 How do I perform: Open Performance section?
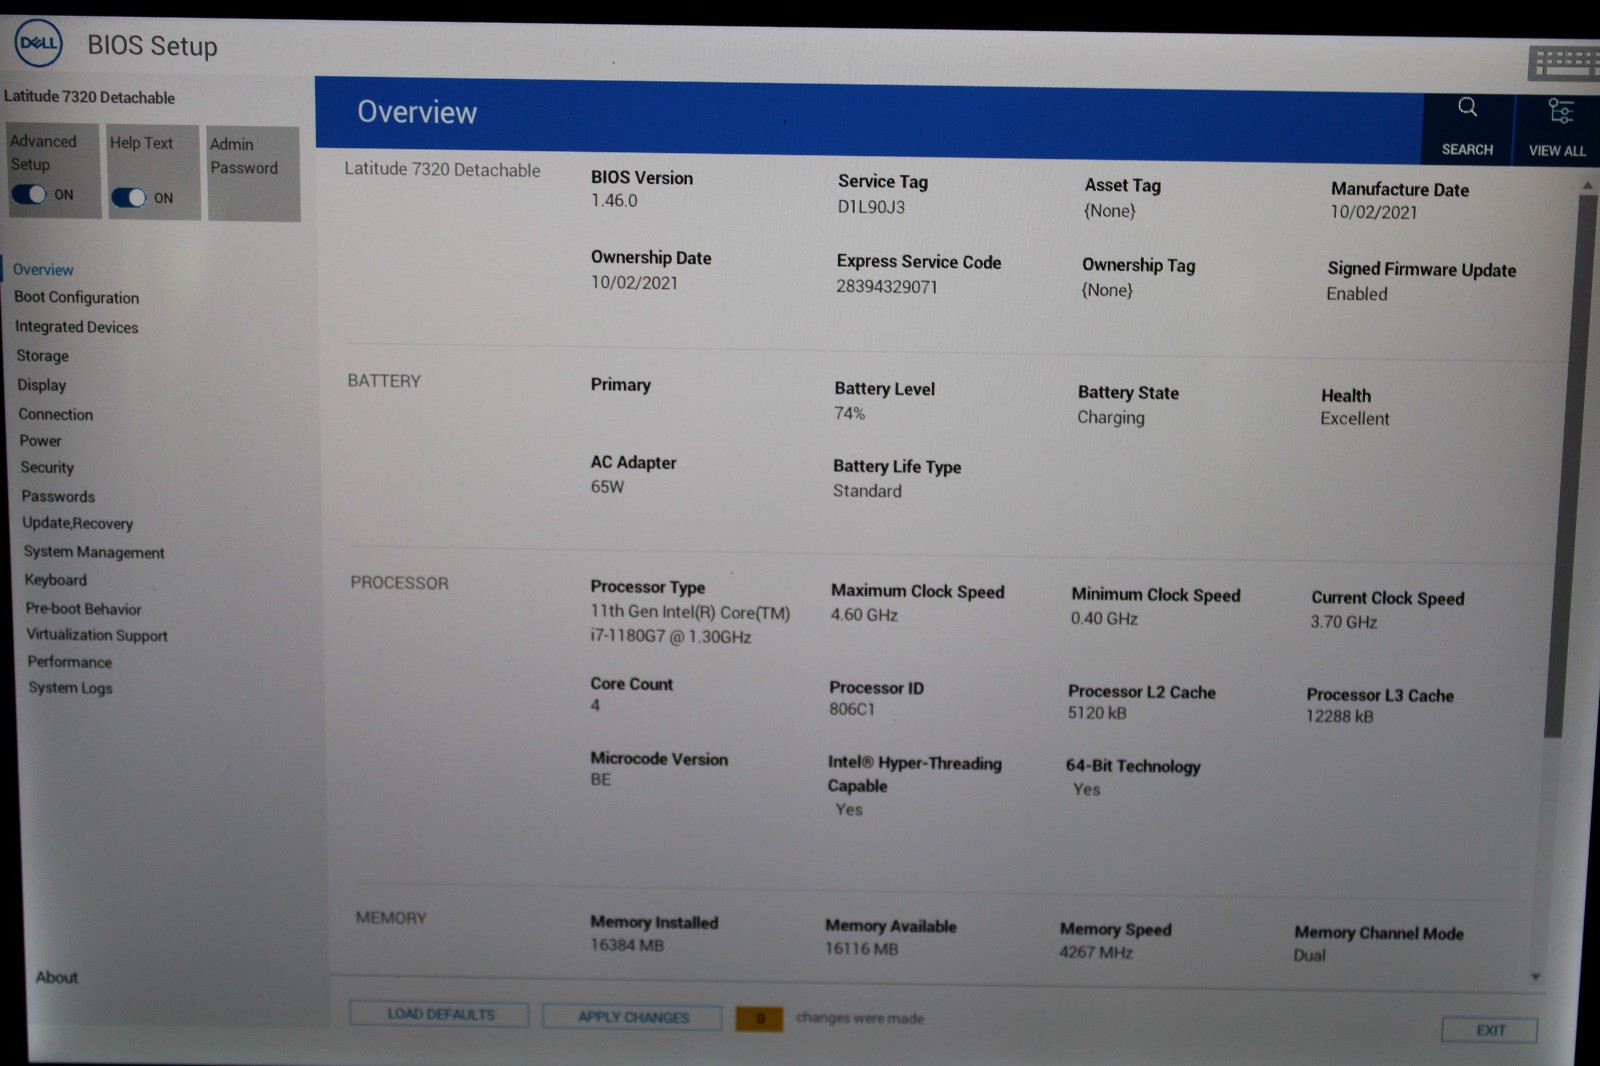point(70,662)
